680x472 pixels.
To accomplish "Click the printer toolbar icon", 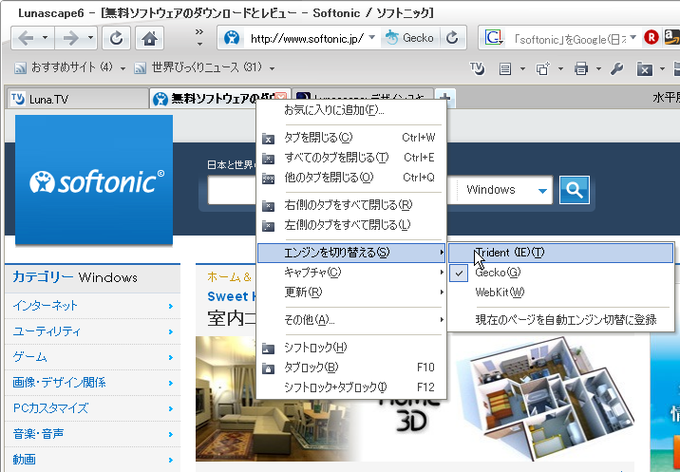I will point(581,69).
